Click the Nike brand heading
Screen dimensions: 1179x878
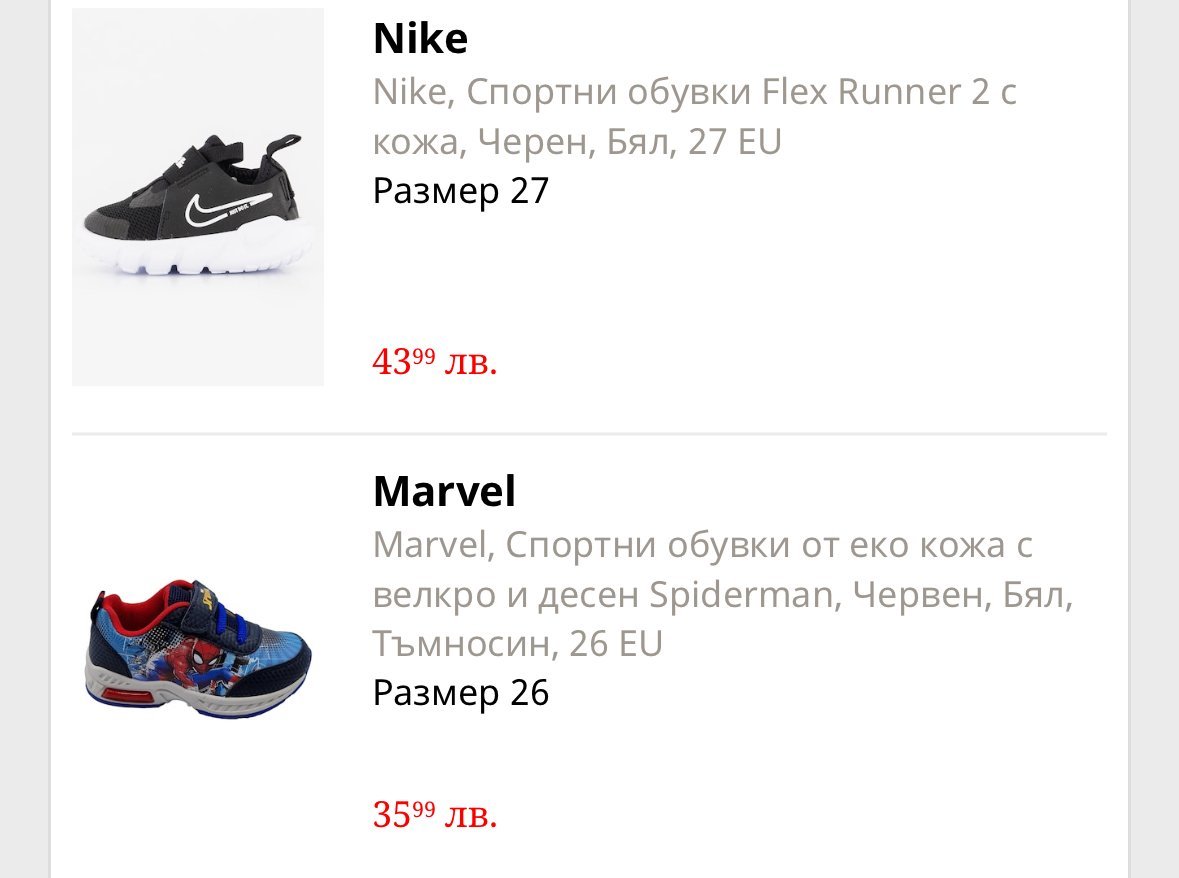[x=420, y=39]
